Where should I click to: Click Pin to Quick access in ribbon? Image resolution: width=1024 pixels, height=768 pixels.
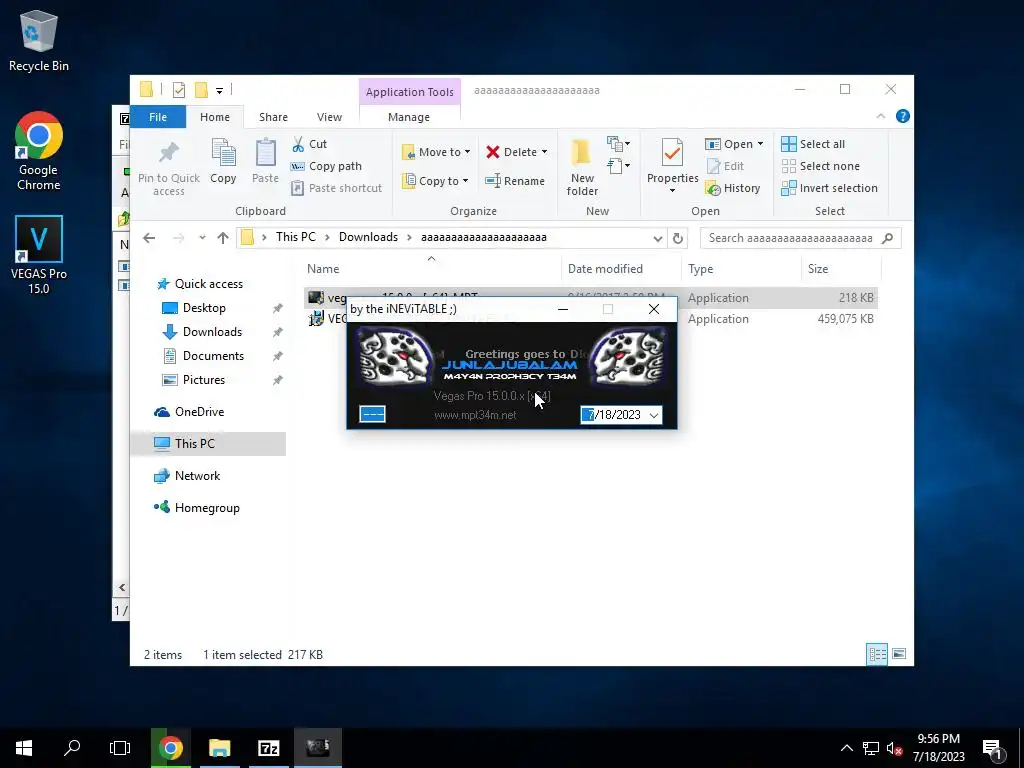tap(168, 169)
